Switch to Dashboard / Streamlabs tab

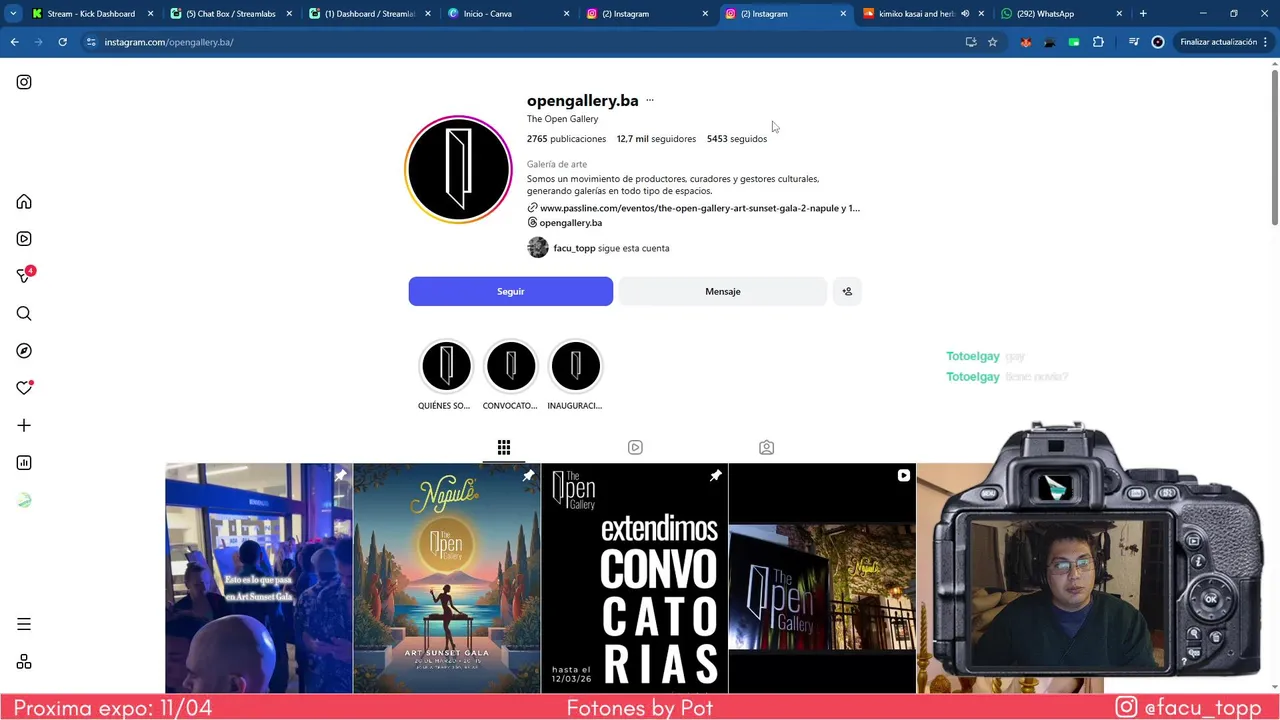[369, 14]
